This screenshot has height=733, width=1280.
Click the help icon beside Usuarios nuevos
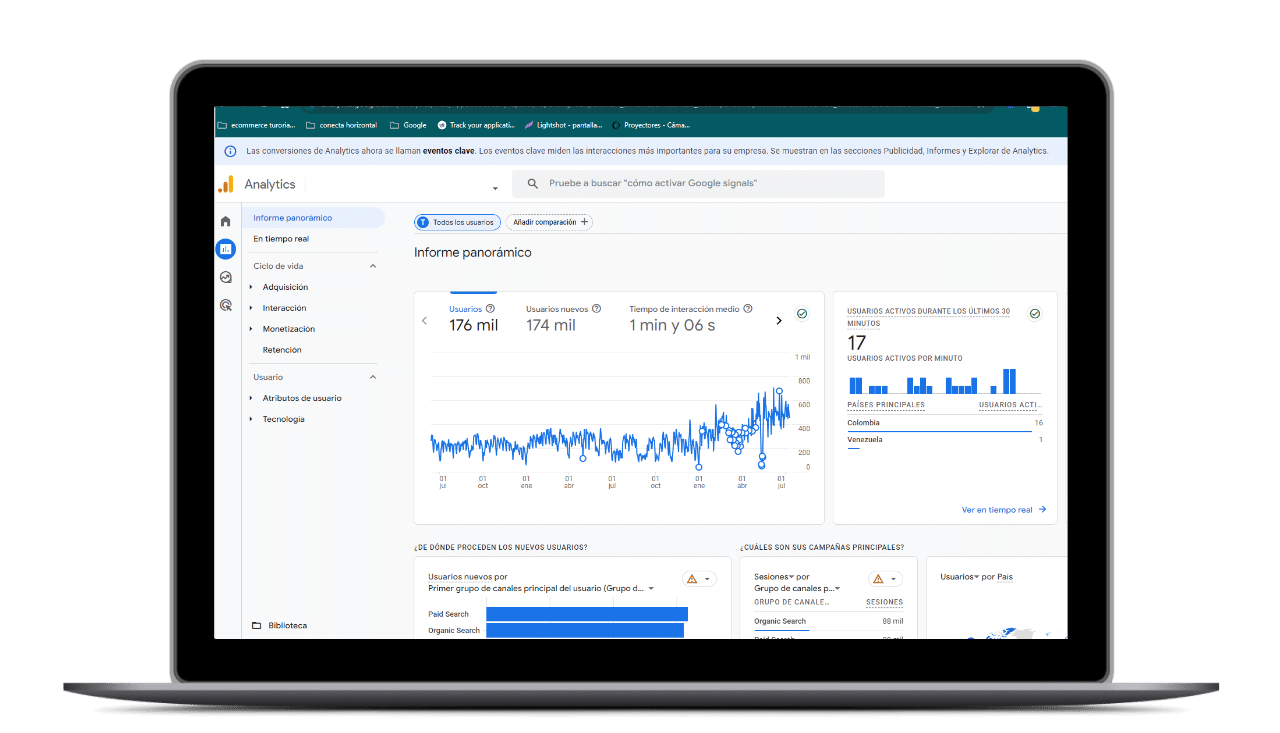[x=597, y=309]
